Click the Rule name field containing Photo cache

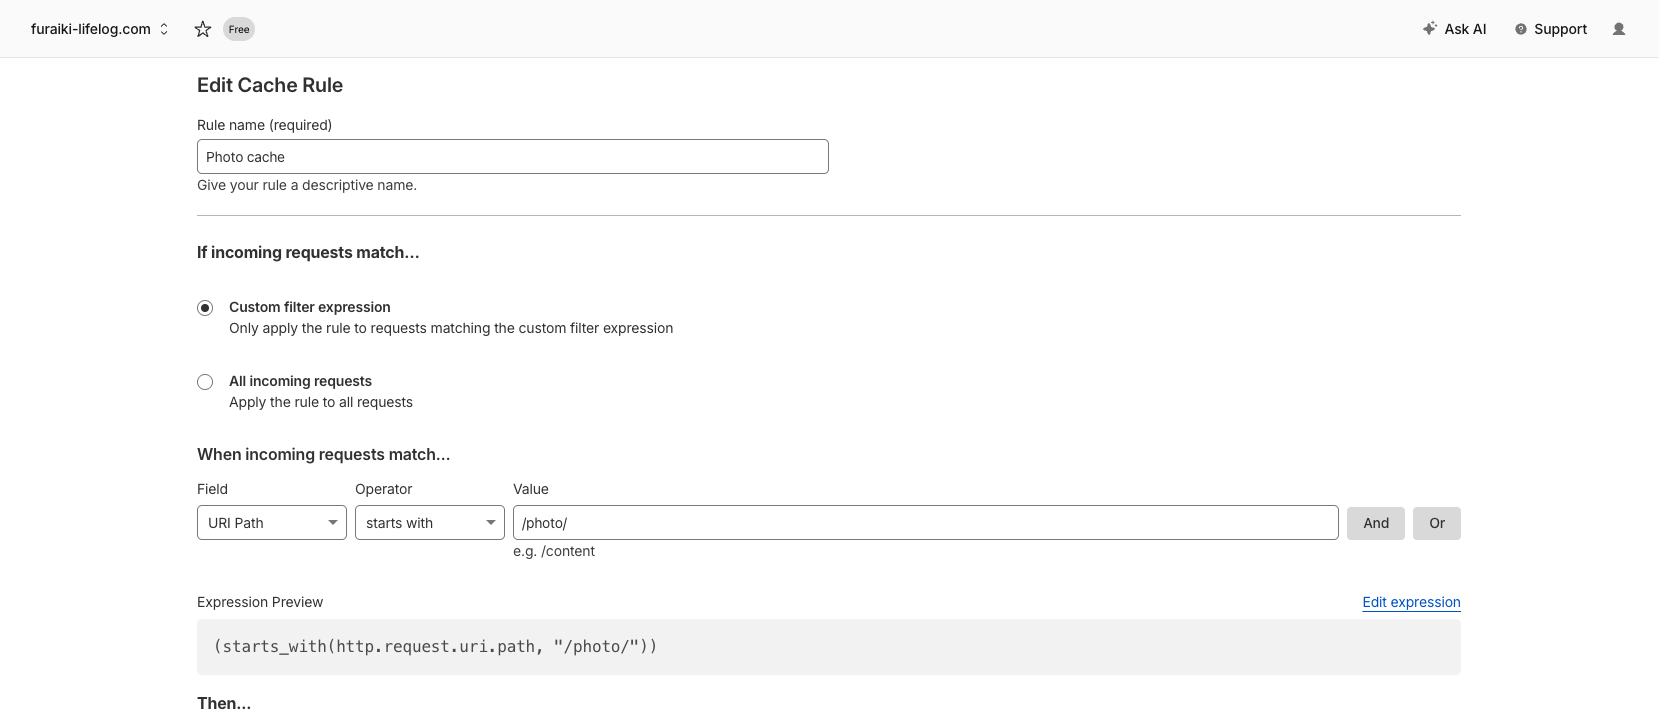512,157
